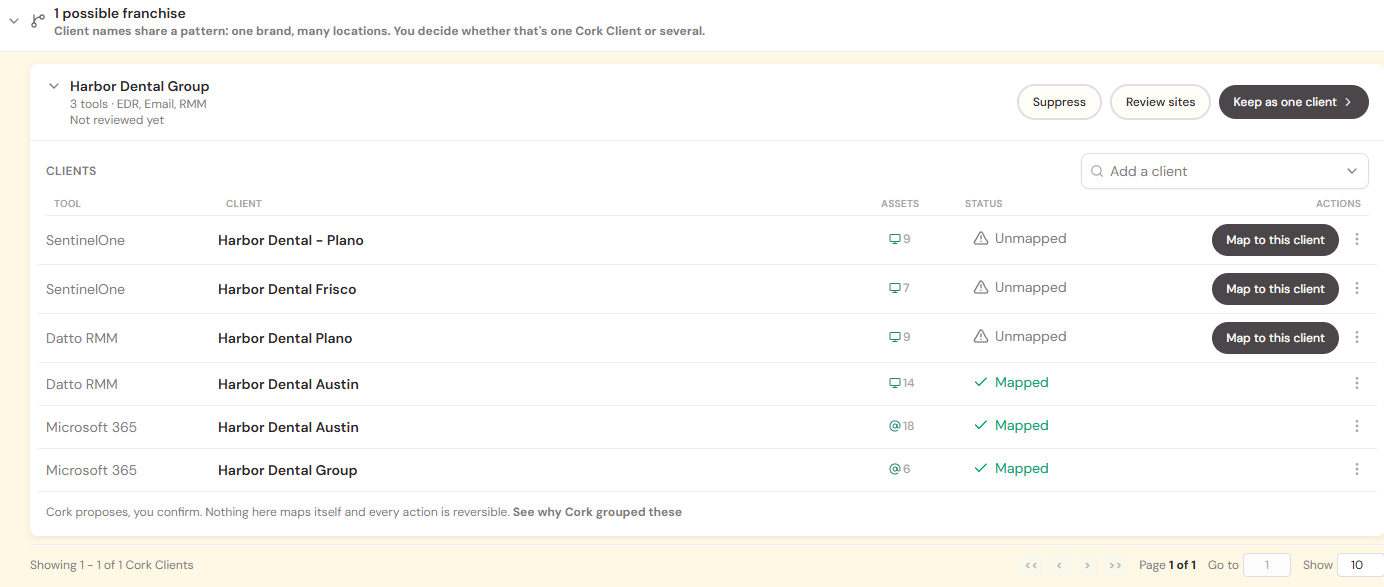Click the franchise branch icon in header

[x=38, y=20]
